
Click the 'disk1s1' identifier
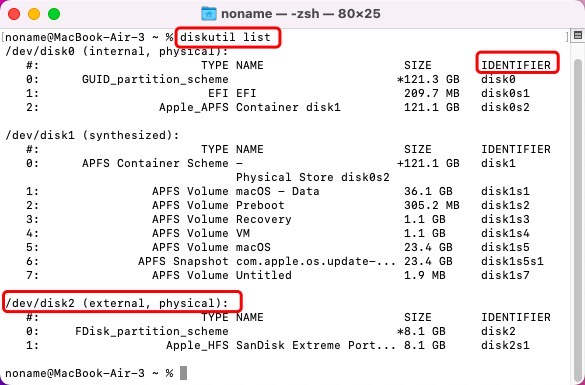505,191
